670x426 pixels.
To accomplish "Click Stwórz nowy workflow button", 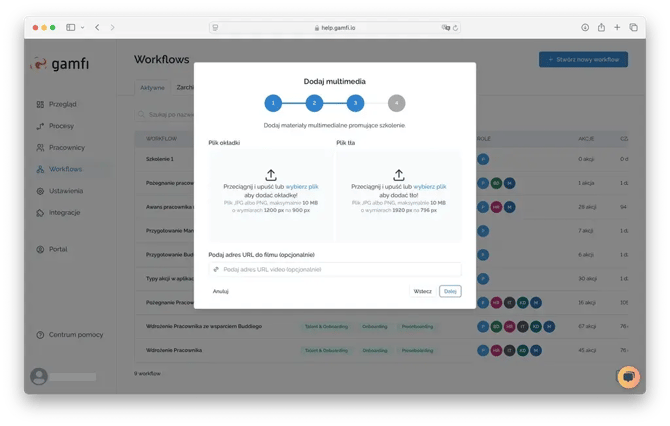I will (x=583, y=59).
